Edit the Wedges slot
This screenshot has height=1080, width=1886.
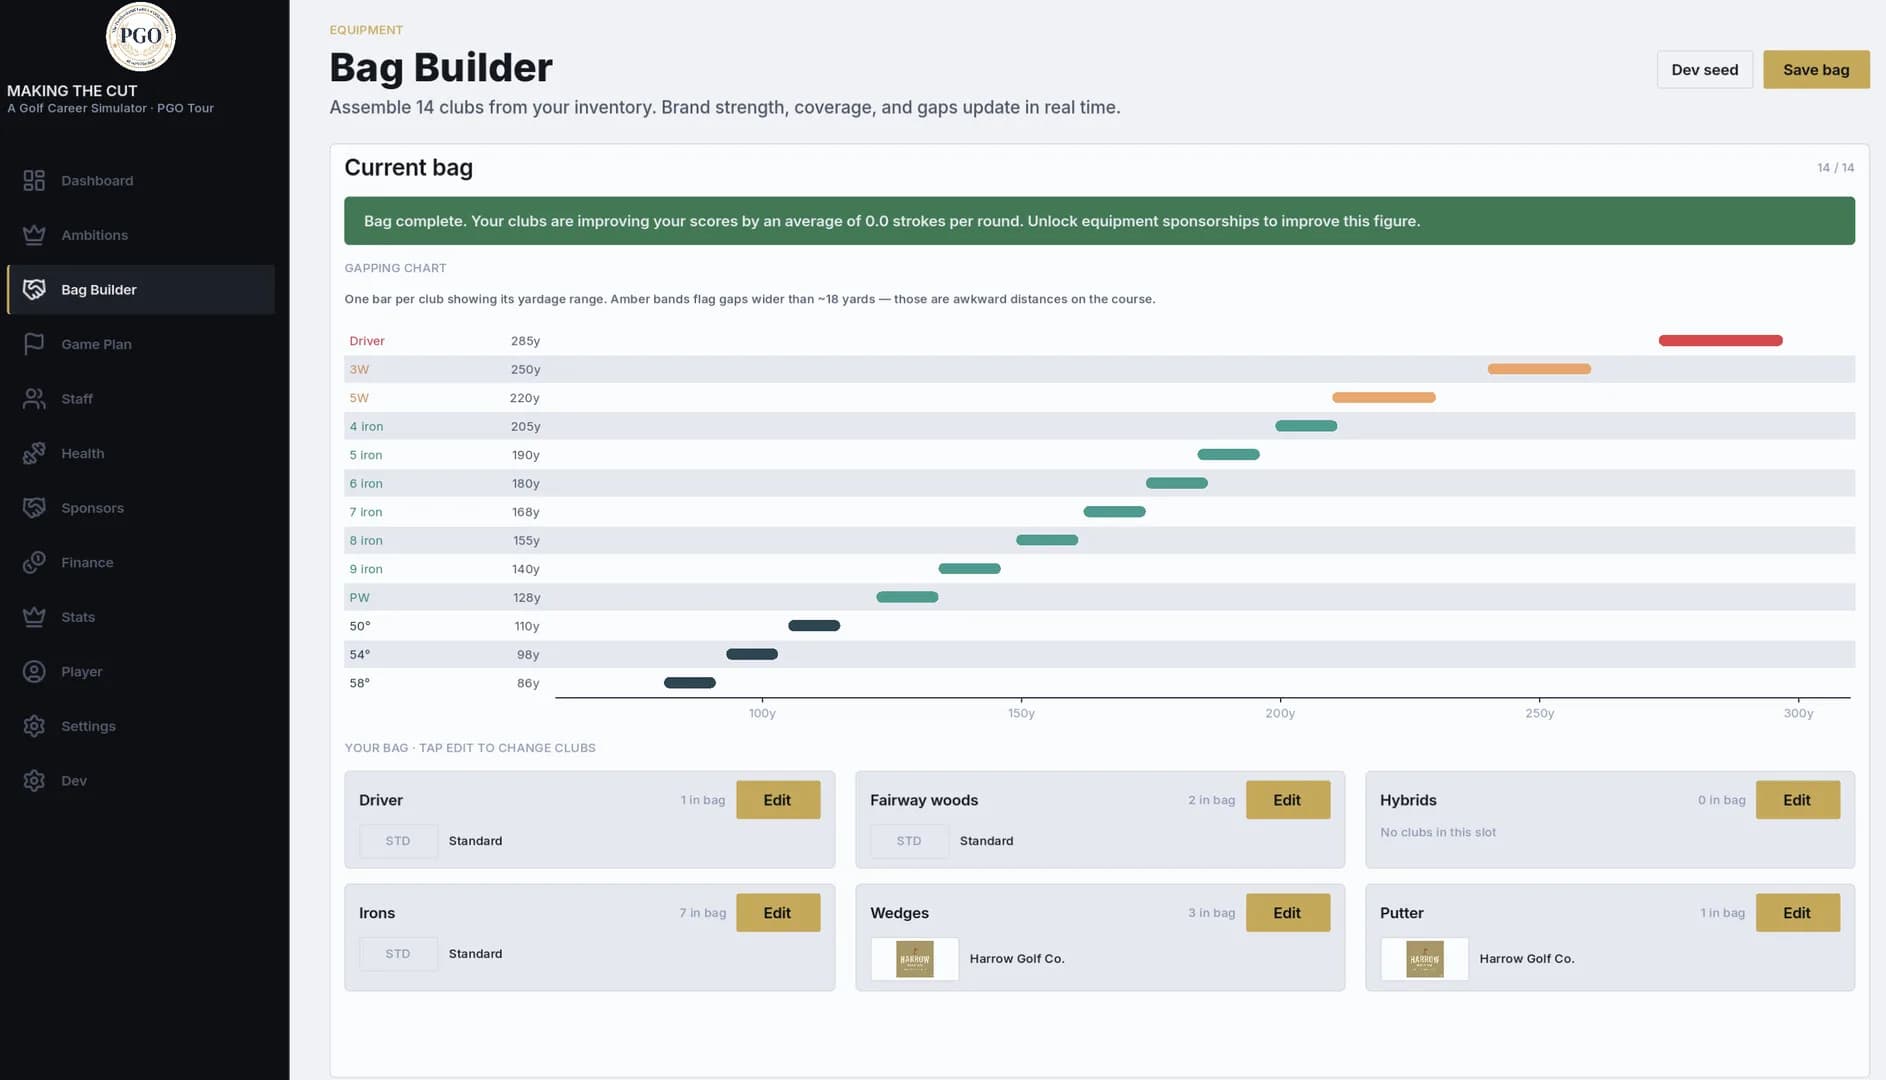(x=1287, y=913)
